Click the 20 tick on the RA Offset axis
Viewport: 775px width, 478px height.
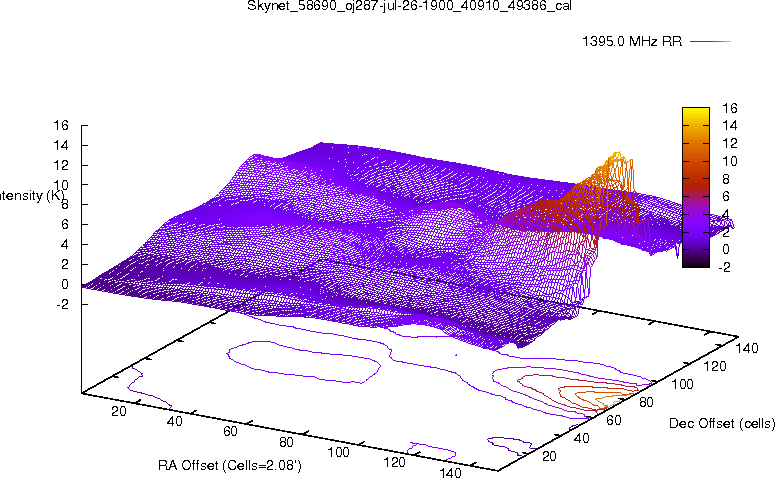(119, 411)
